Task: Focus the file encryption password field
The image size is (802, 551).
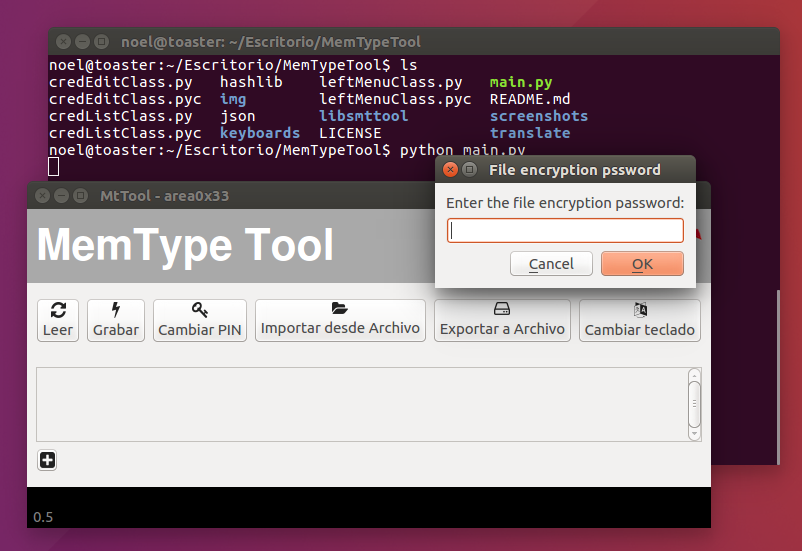Action: (565, 230)
